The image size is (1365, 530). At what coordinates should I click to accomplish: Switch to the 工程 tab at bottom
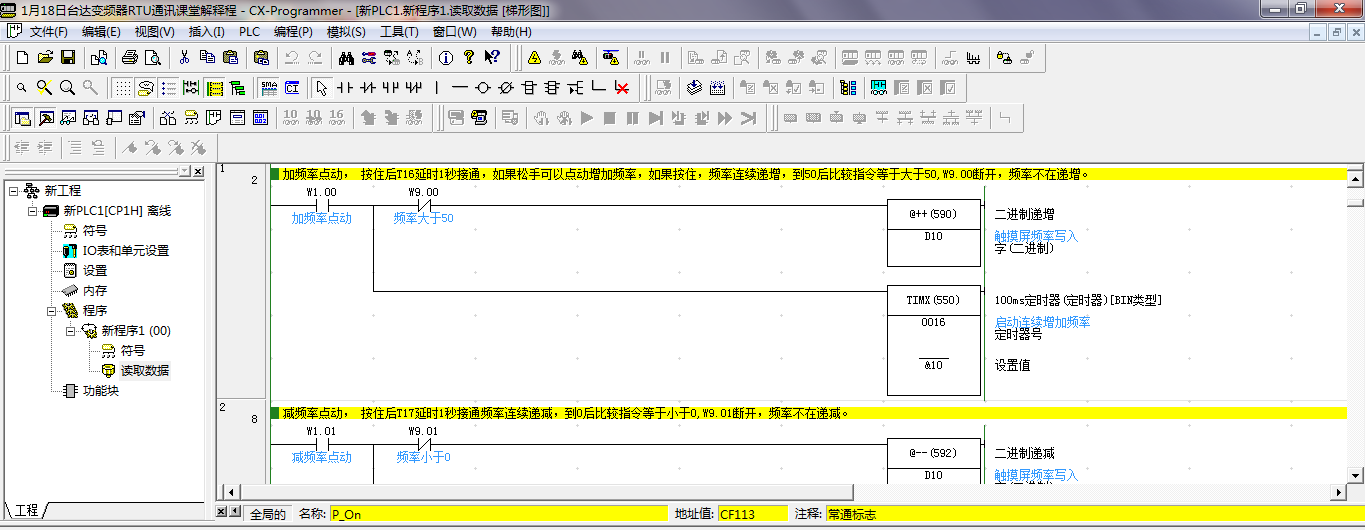click(26, 510)
